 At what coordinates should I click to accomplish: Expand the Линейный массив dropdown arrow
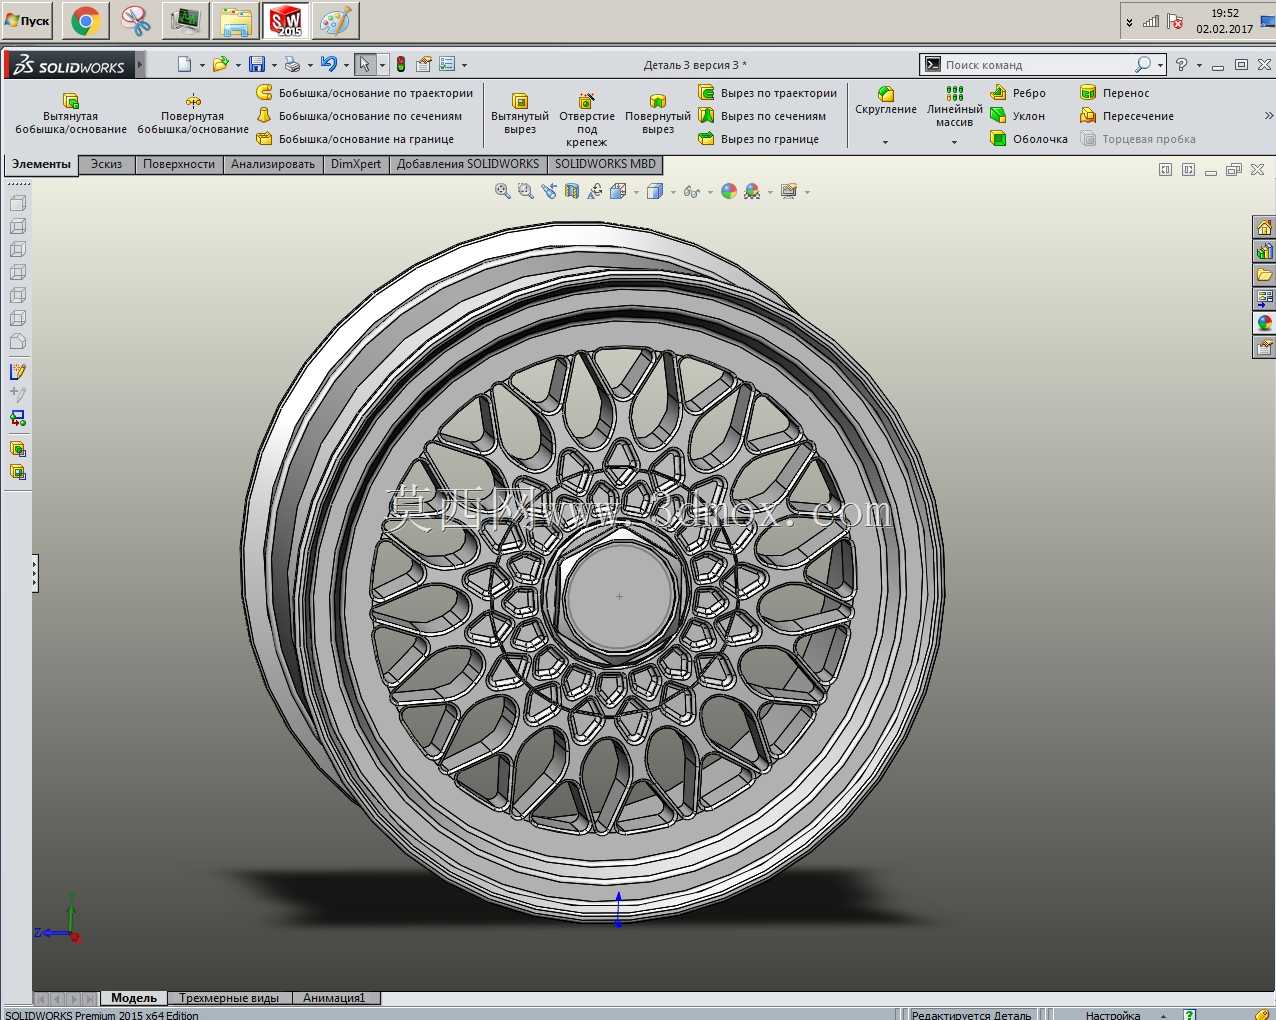point(954,142)
